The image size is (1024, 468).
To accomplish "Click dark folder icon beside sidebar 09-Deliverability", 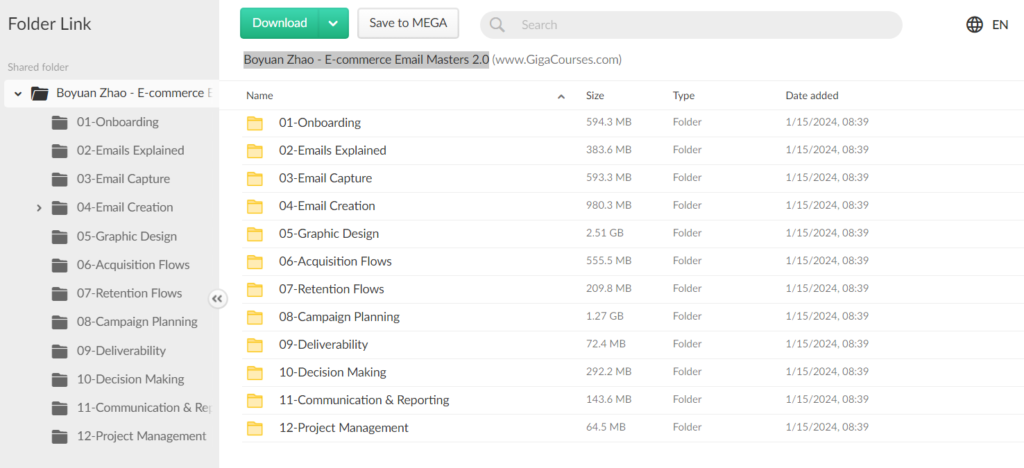I will click(x=60, y=351).
